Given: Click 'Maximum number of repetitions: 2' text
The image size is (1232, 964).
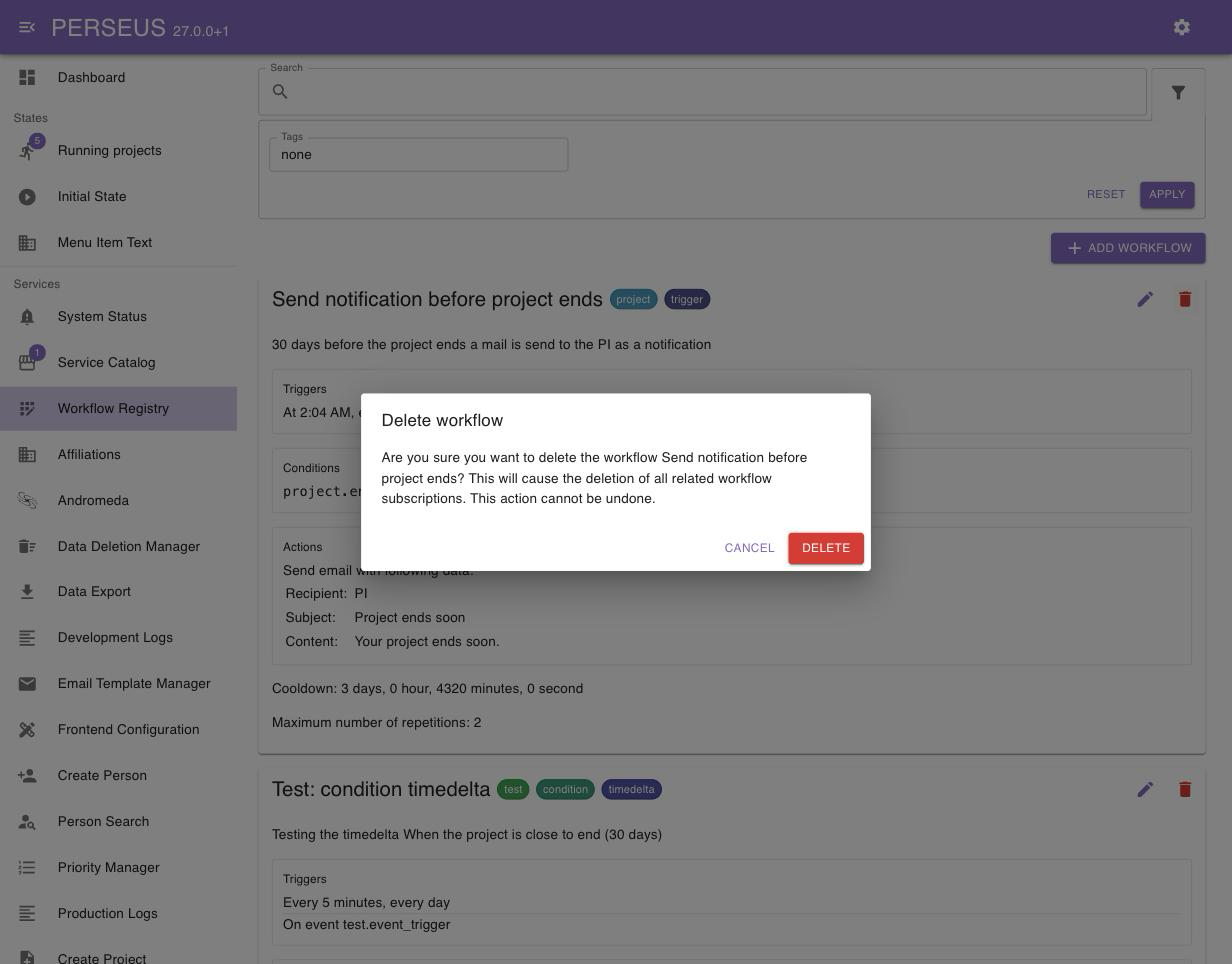Looking at the screenshot, I should point(376,722).
